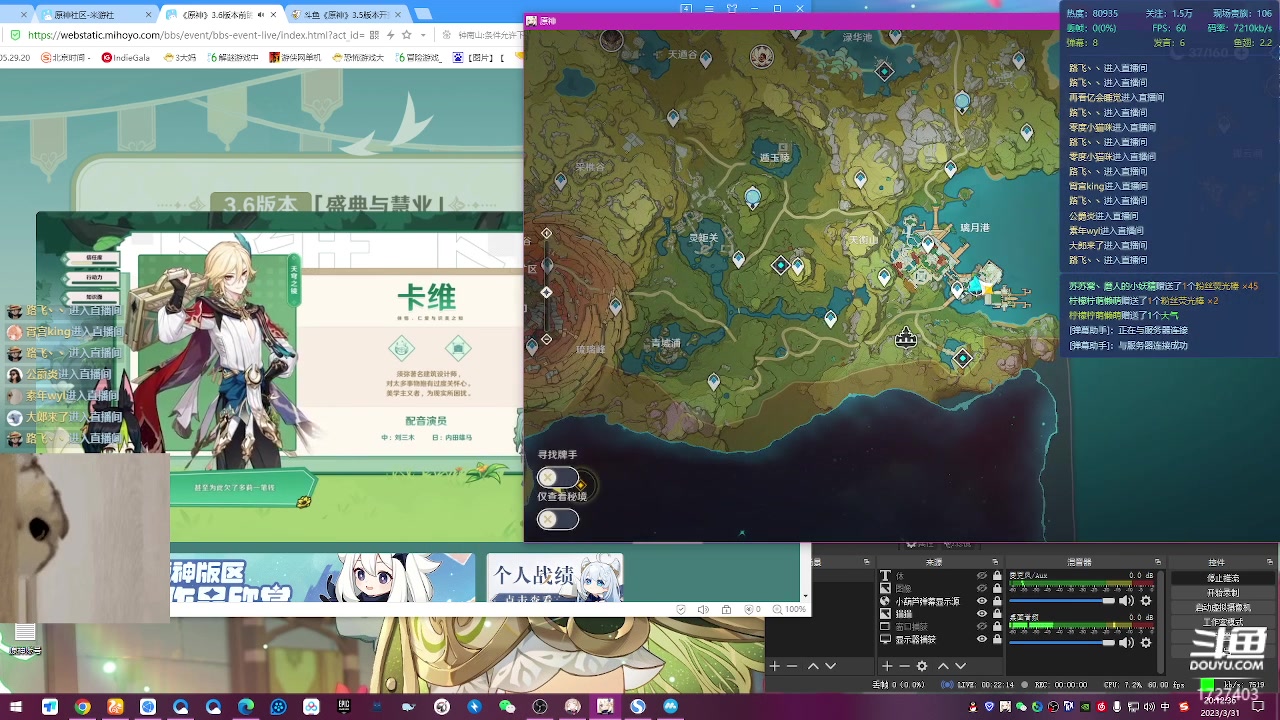Click 开始录制 button in OBS
This screenshot has width=1280, height=720.
(1223, 593)
